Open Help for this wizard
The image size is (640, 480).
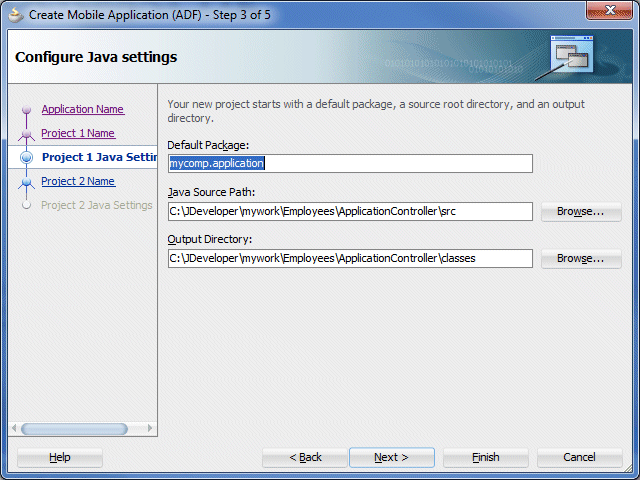(x=60, y=458)
